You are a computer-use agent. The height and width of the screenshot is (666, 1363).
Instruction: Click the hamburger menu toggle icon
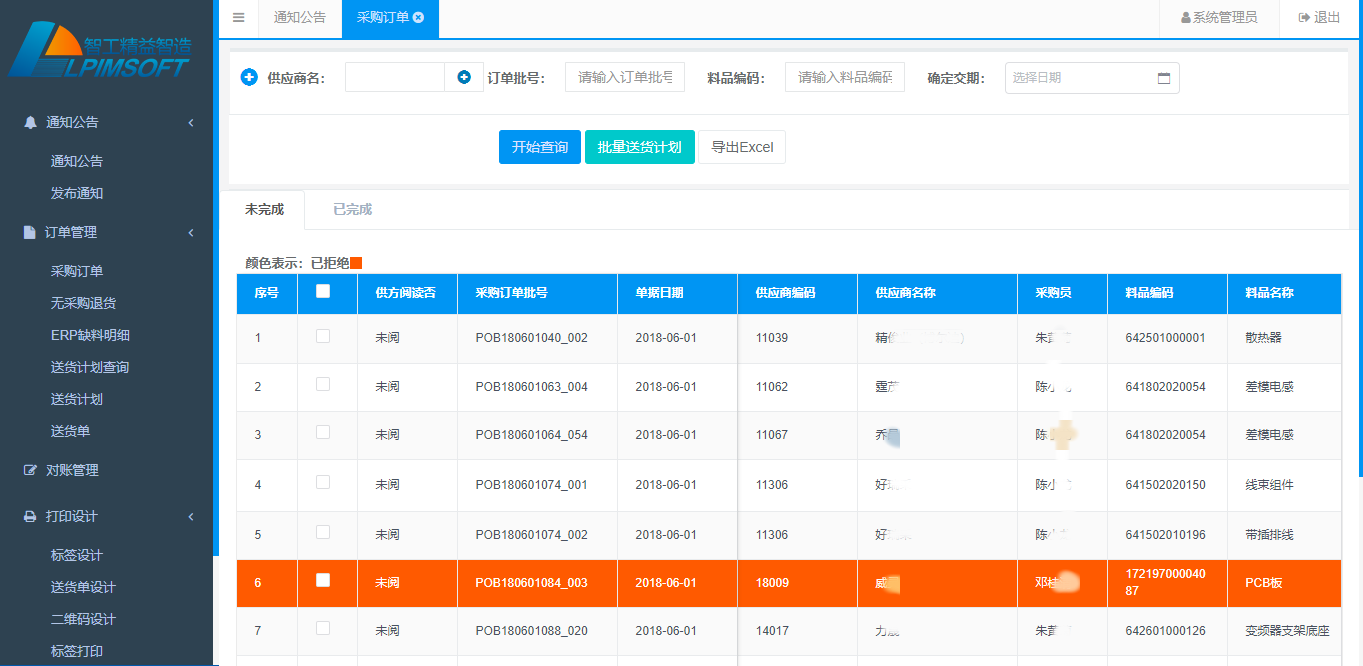pyautogui.click(x=238, y=17)
